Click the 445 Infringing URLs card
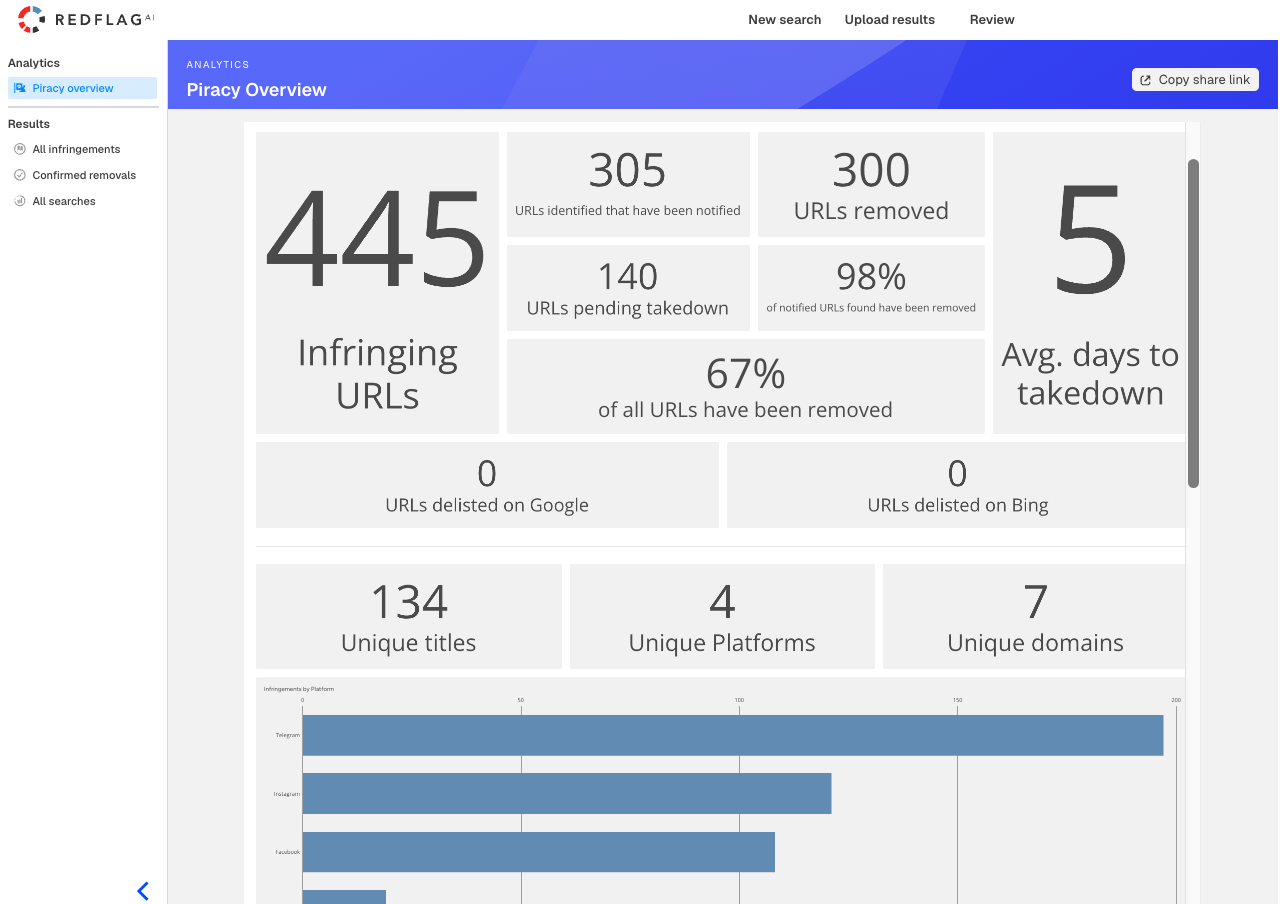The height and width of the screenshot is (904, 1284). 377,283
